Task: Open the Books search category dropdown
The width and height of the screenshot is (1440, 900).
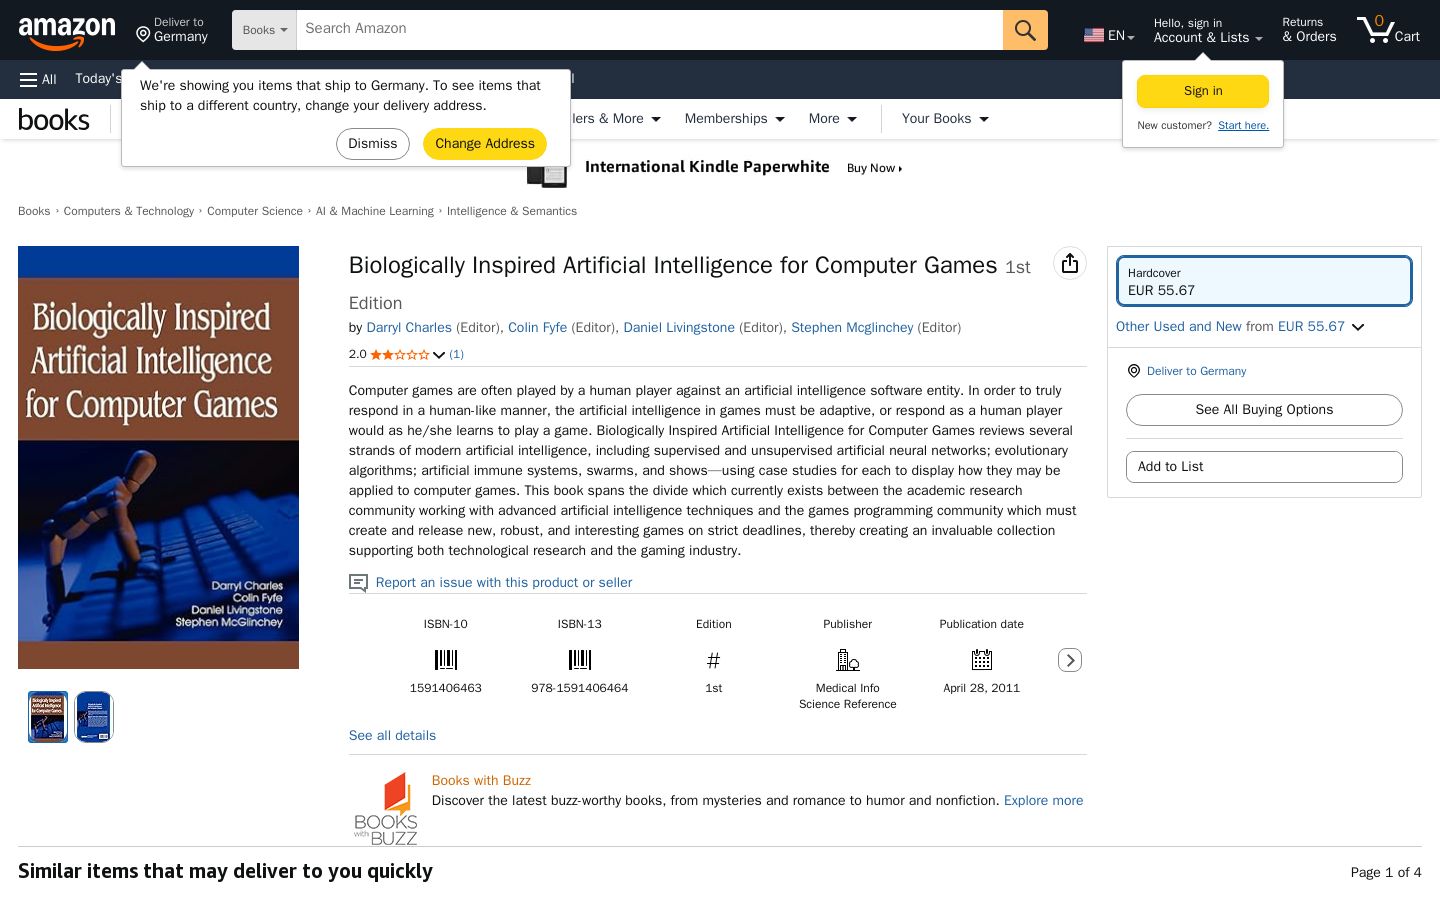Action: click(x=264, y=30)
